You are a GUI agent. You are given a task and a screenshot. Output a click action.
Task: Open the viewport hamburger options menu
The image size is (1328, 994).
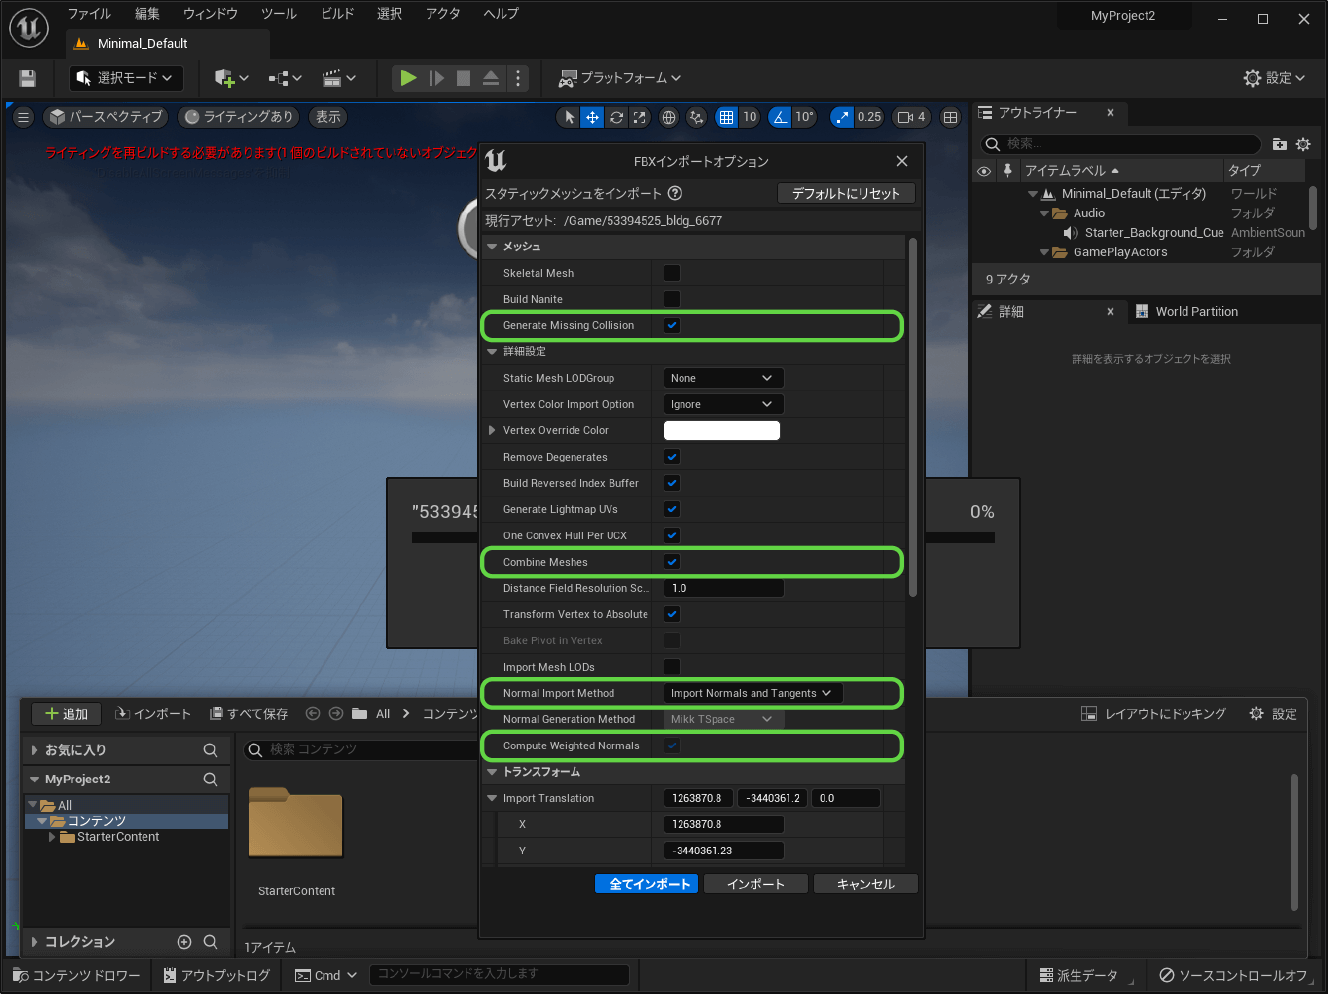(x=24, y=117)
